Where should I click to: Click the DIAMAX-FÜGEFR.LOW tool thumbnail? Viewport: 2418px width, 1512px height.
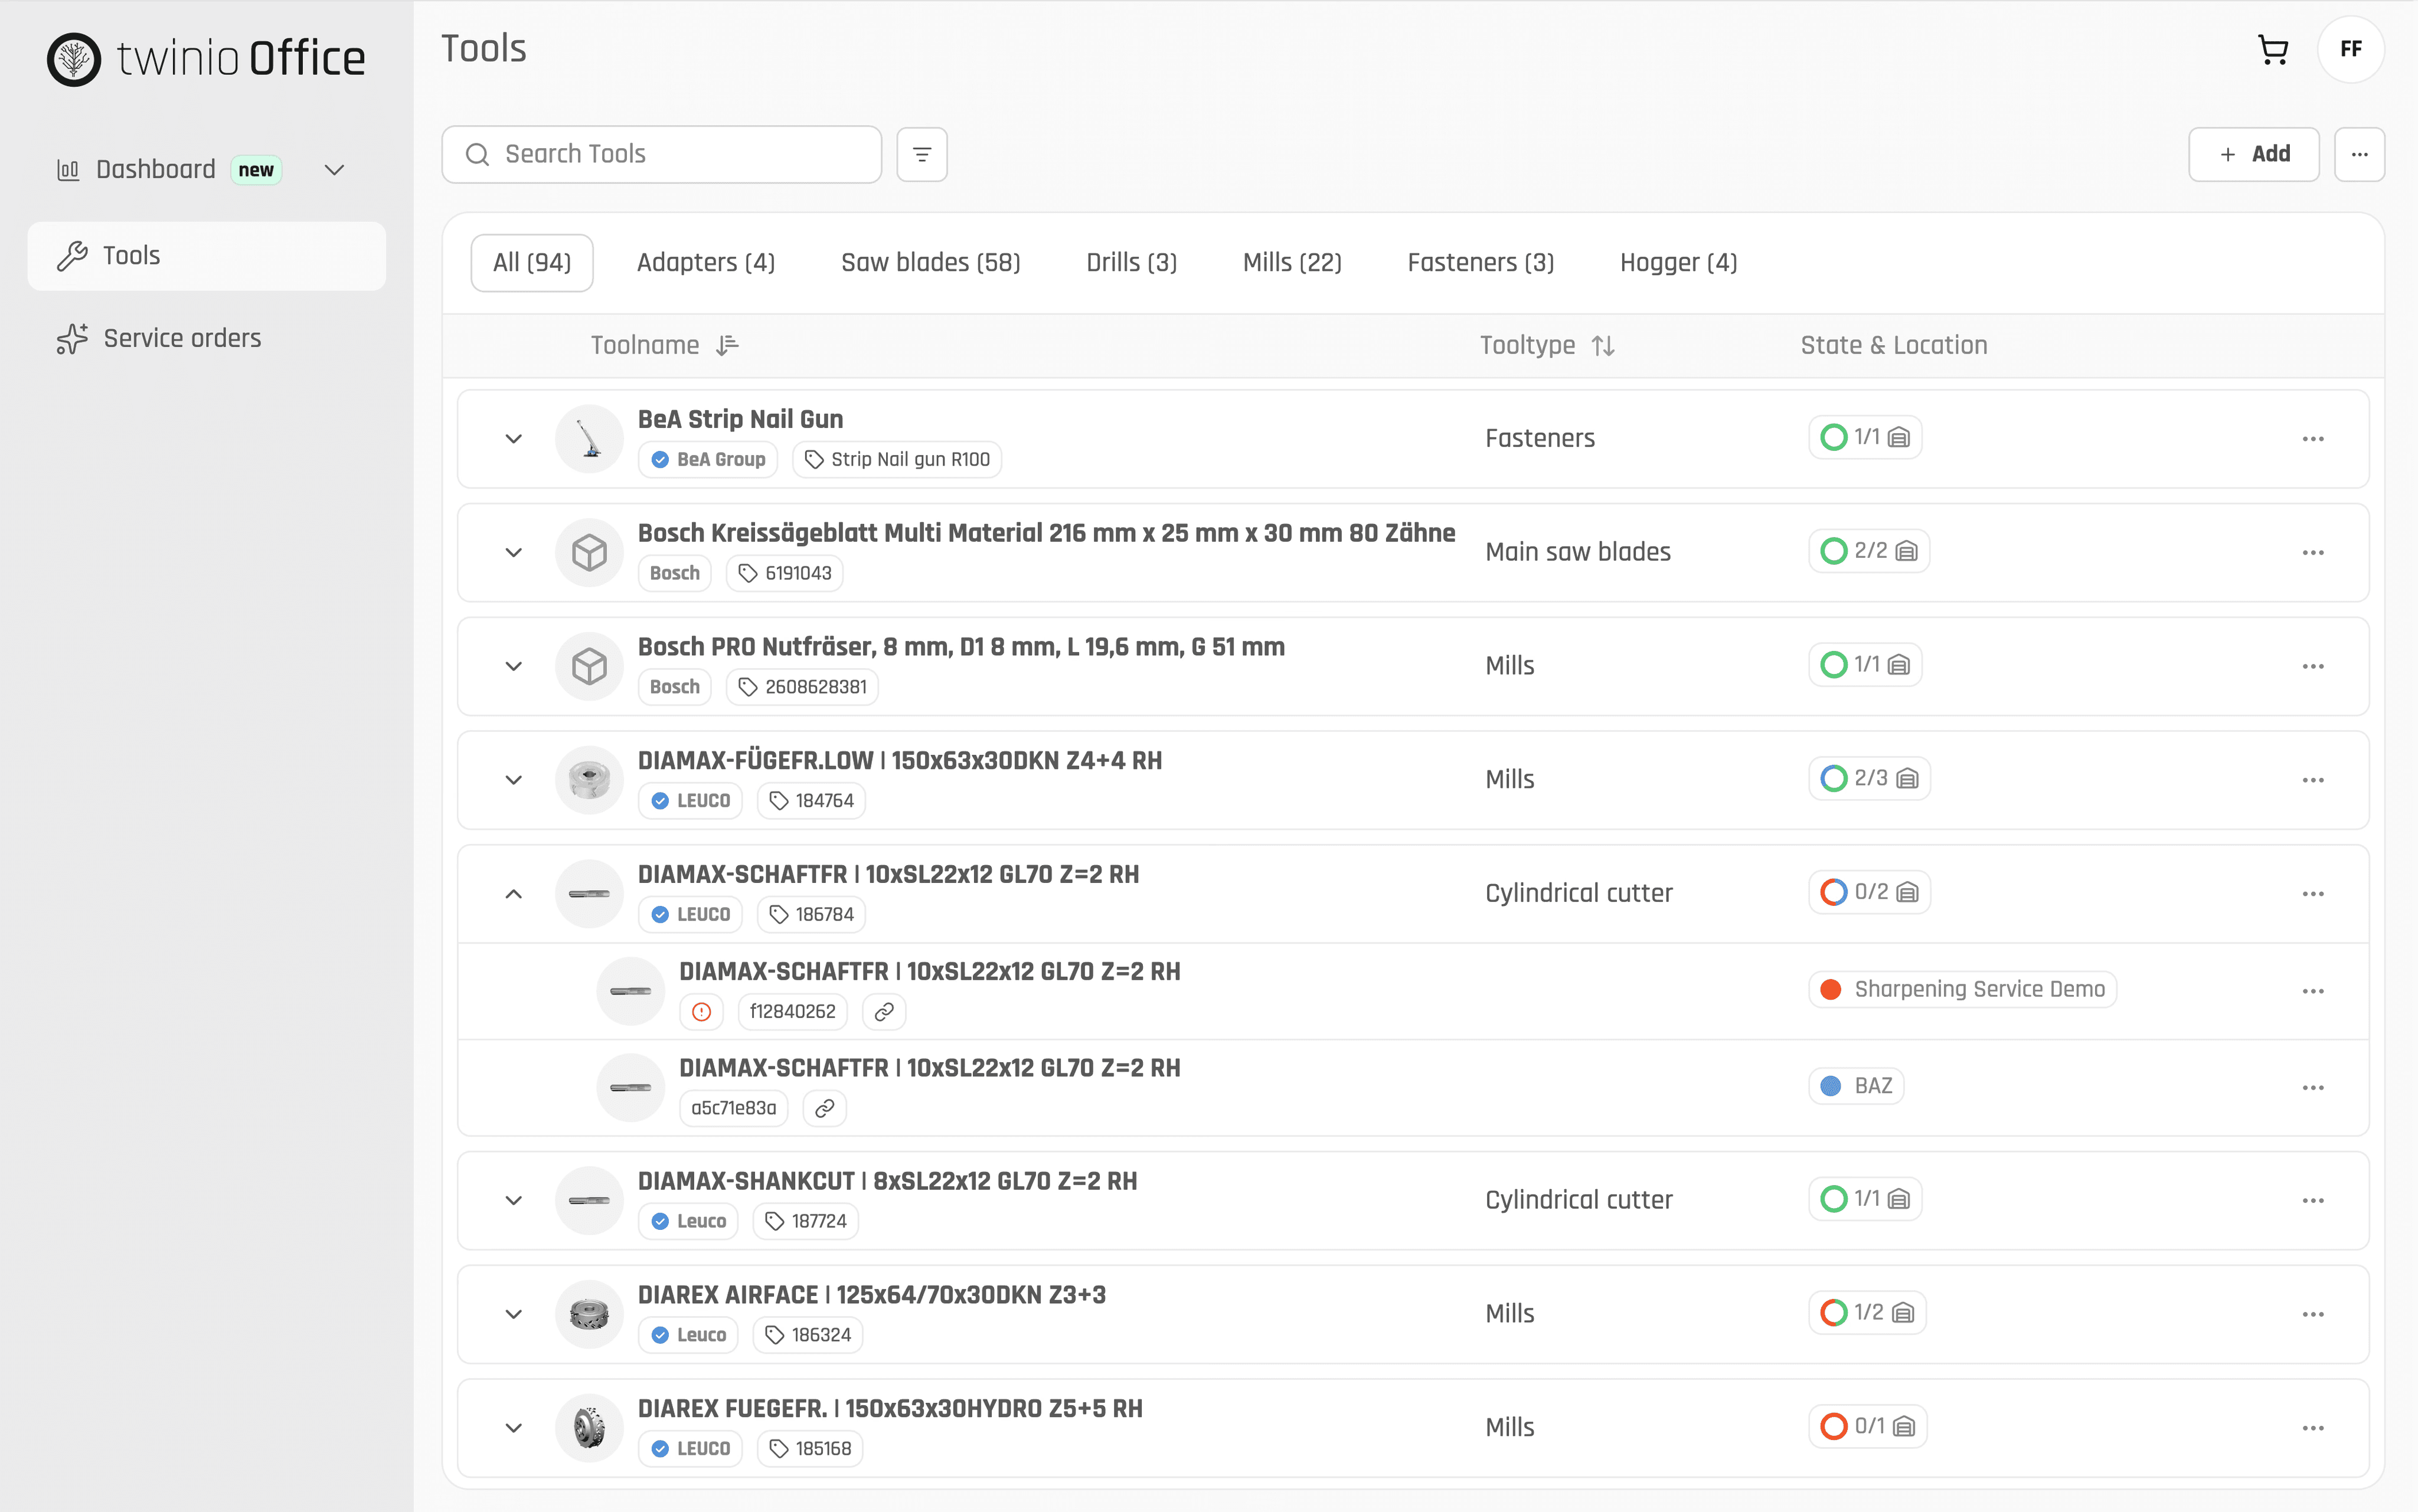(x=589, y=780)
